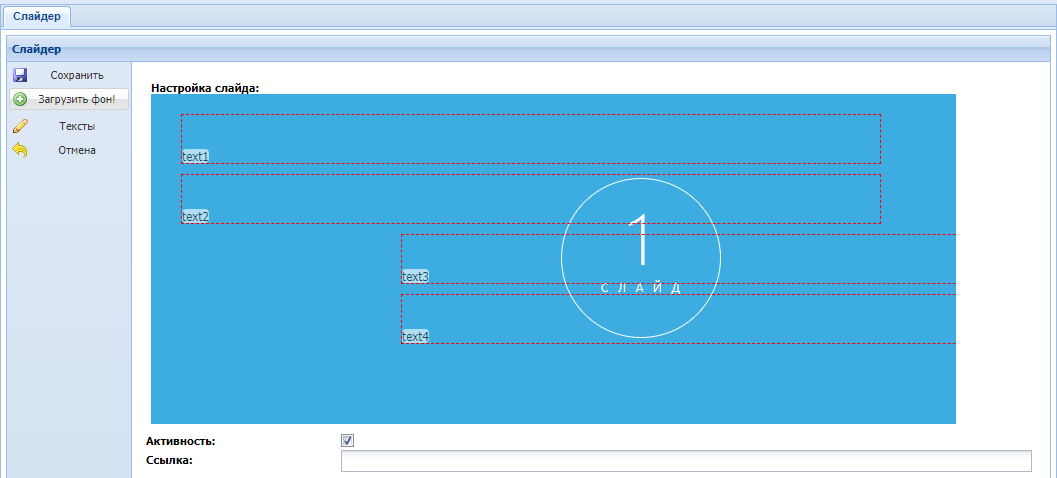Click the number 1 in slide circle

coord(642,241)
